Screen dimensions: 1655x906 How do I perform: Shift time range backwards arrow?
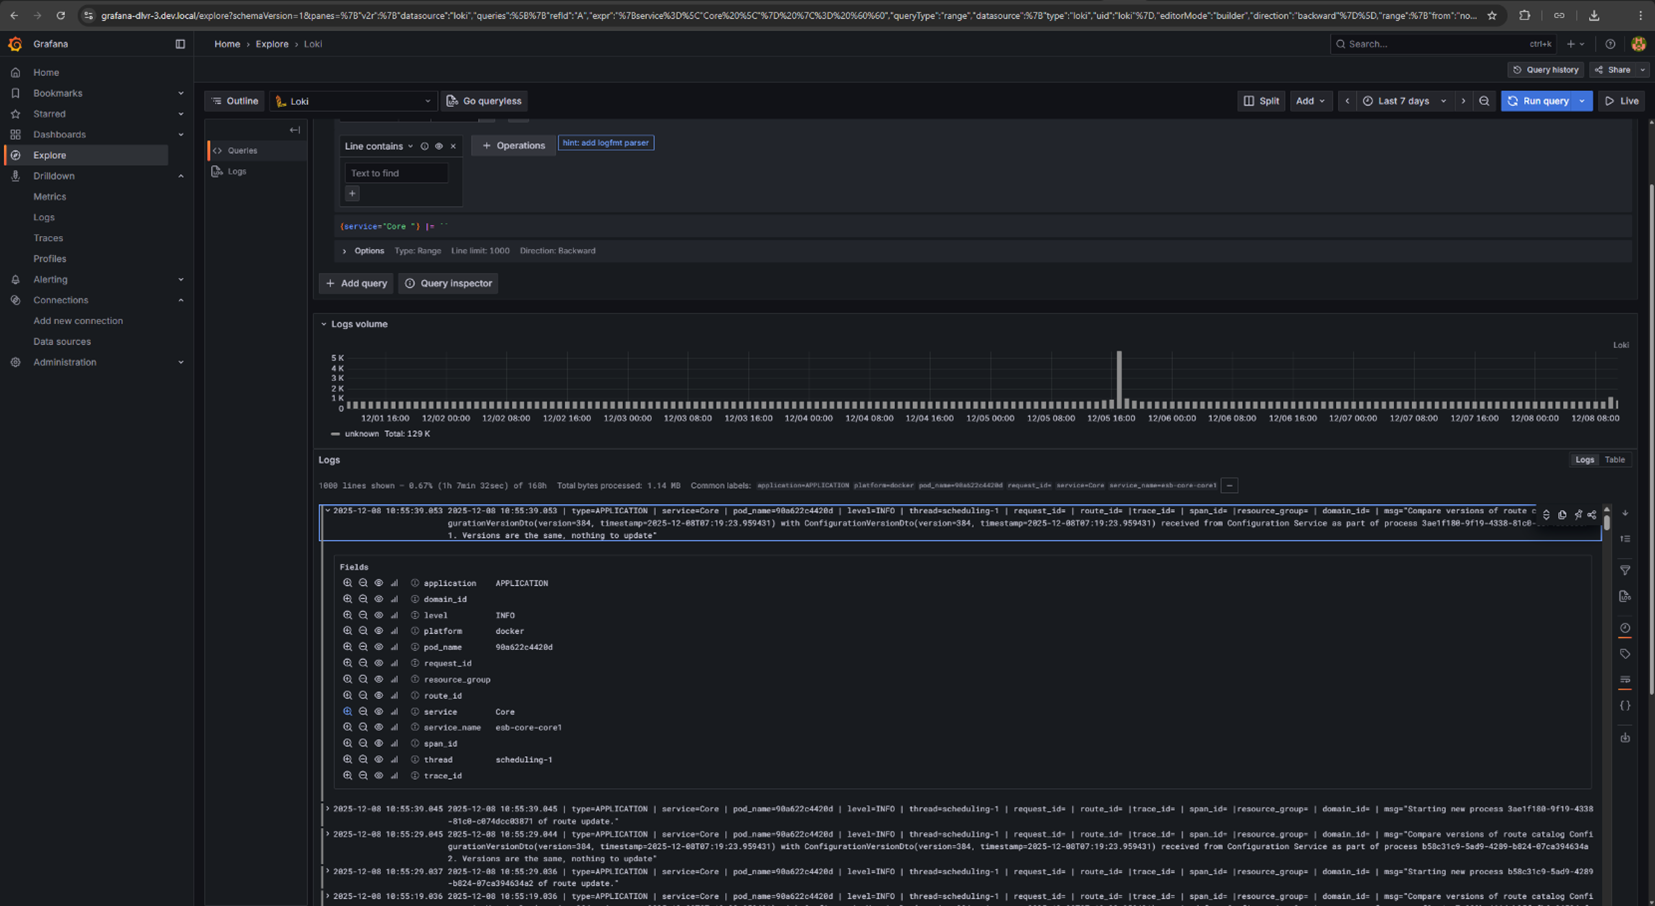click(x=1347, y=101)
